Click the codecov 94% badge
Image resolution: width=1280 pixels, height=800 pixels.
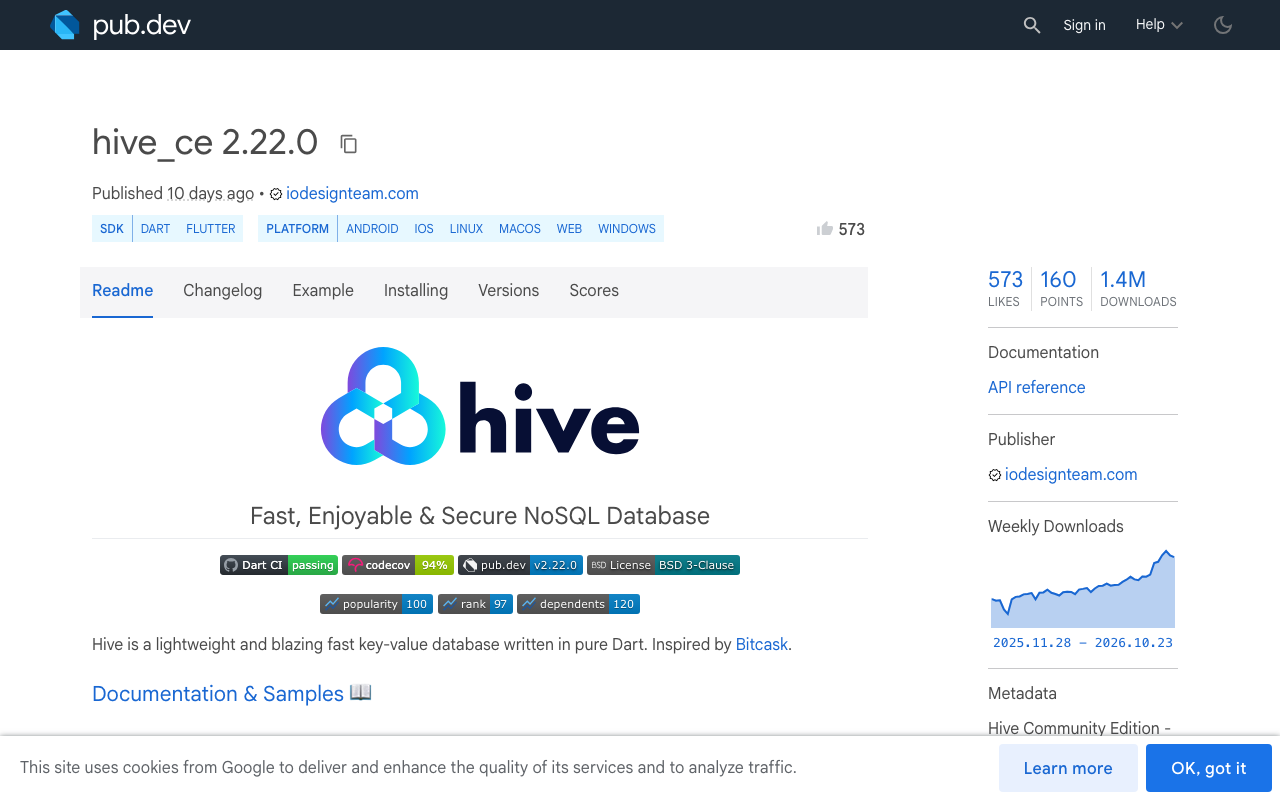(398, 565)
